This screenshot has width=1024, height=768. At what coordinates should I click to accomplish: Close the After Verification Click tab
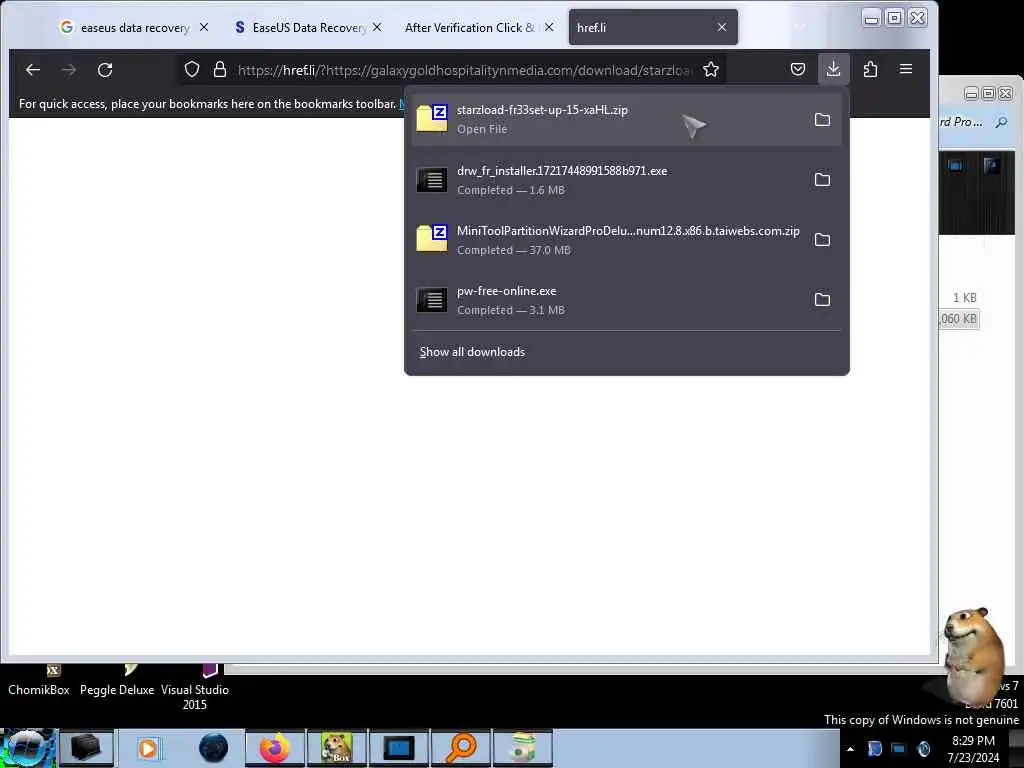(549, 27)
